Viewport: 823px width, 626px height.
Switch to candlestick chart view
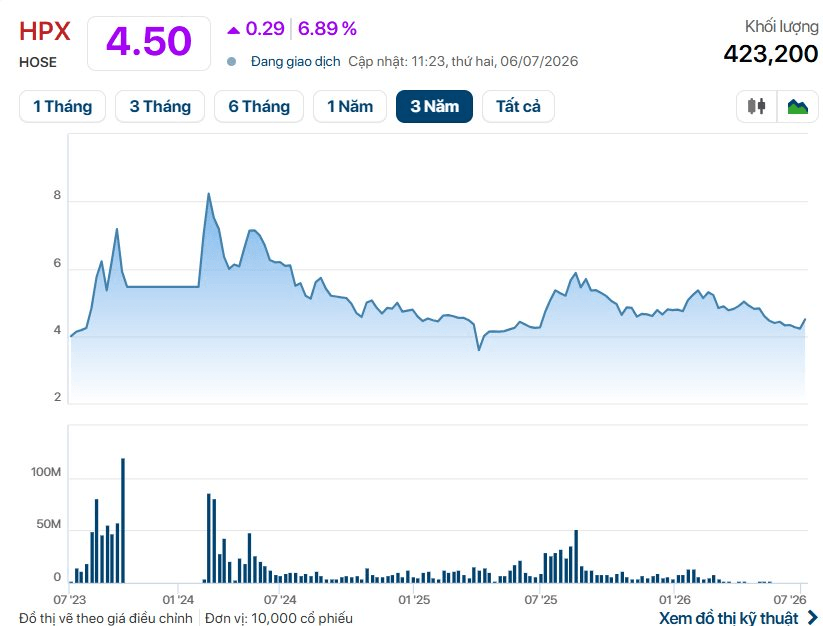coord(756,107)
